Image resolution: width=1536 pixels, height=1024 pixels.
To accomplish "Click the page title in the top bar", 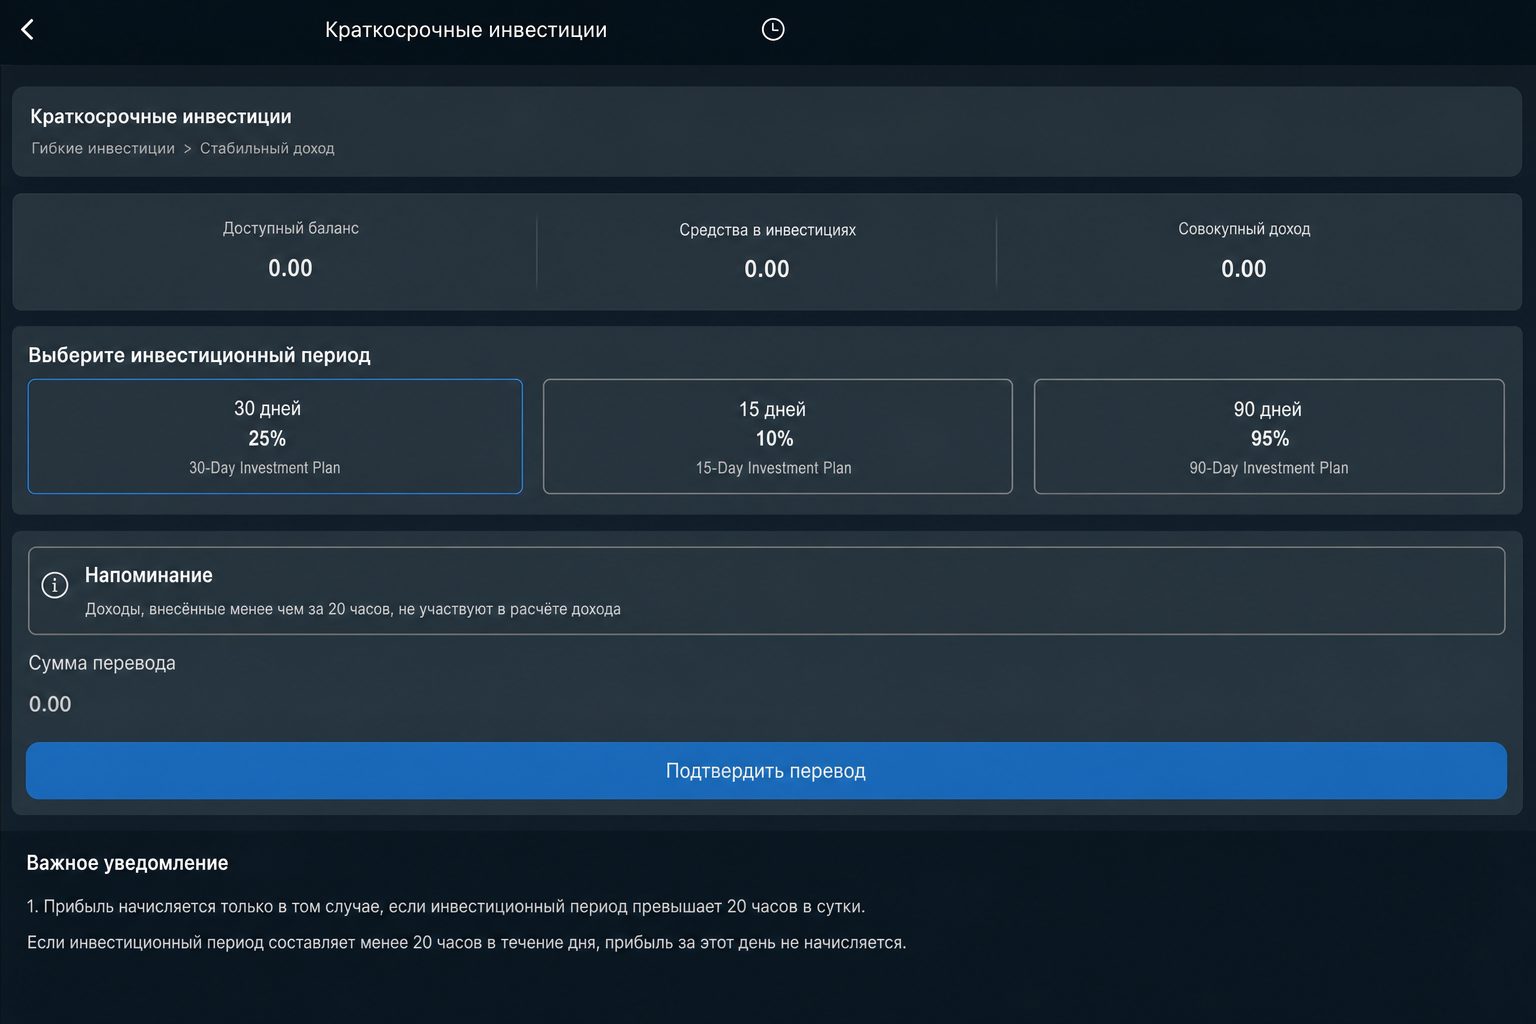I will click(466, 30).
